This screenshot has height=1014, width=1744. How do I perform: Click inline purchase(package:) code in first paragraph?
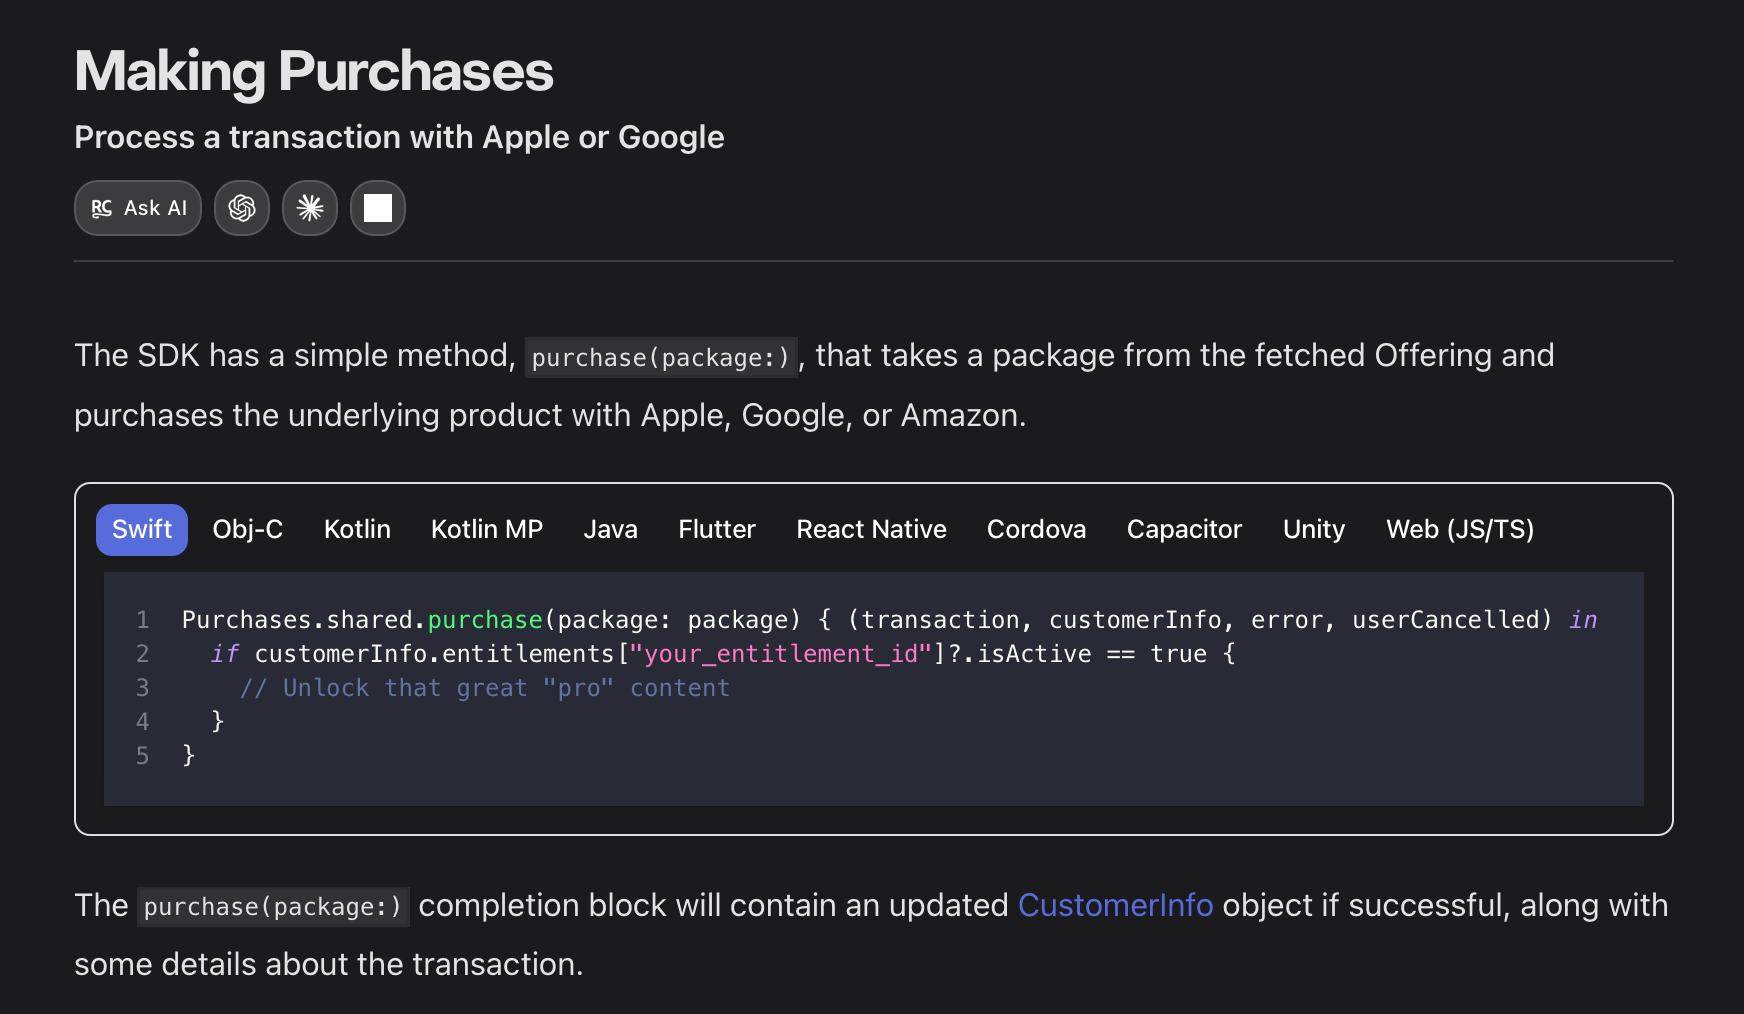click(661, 357)
